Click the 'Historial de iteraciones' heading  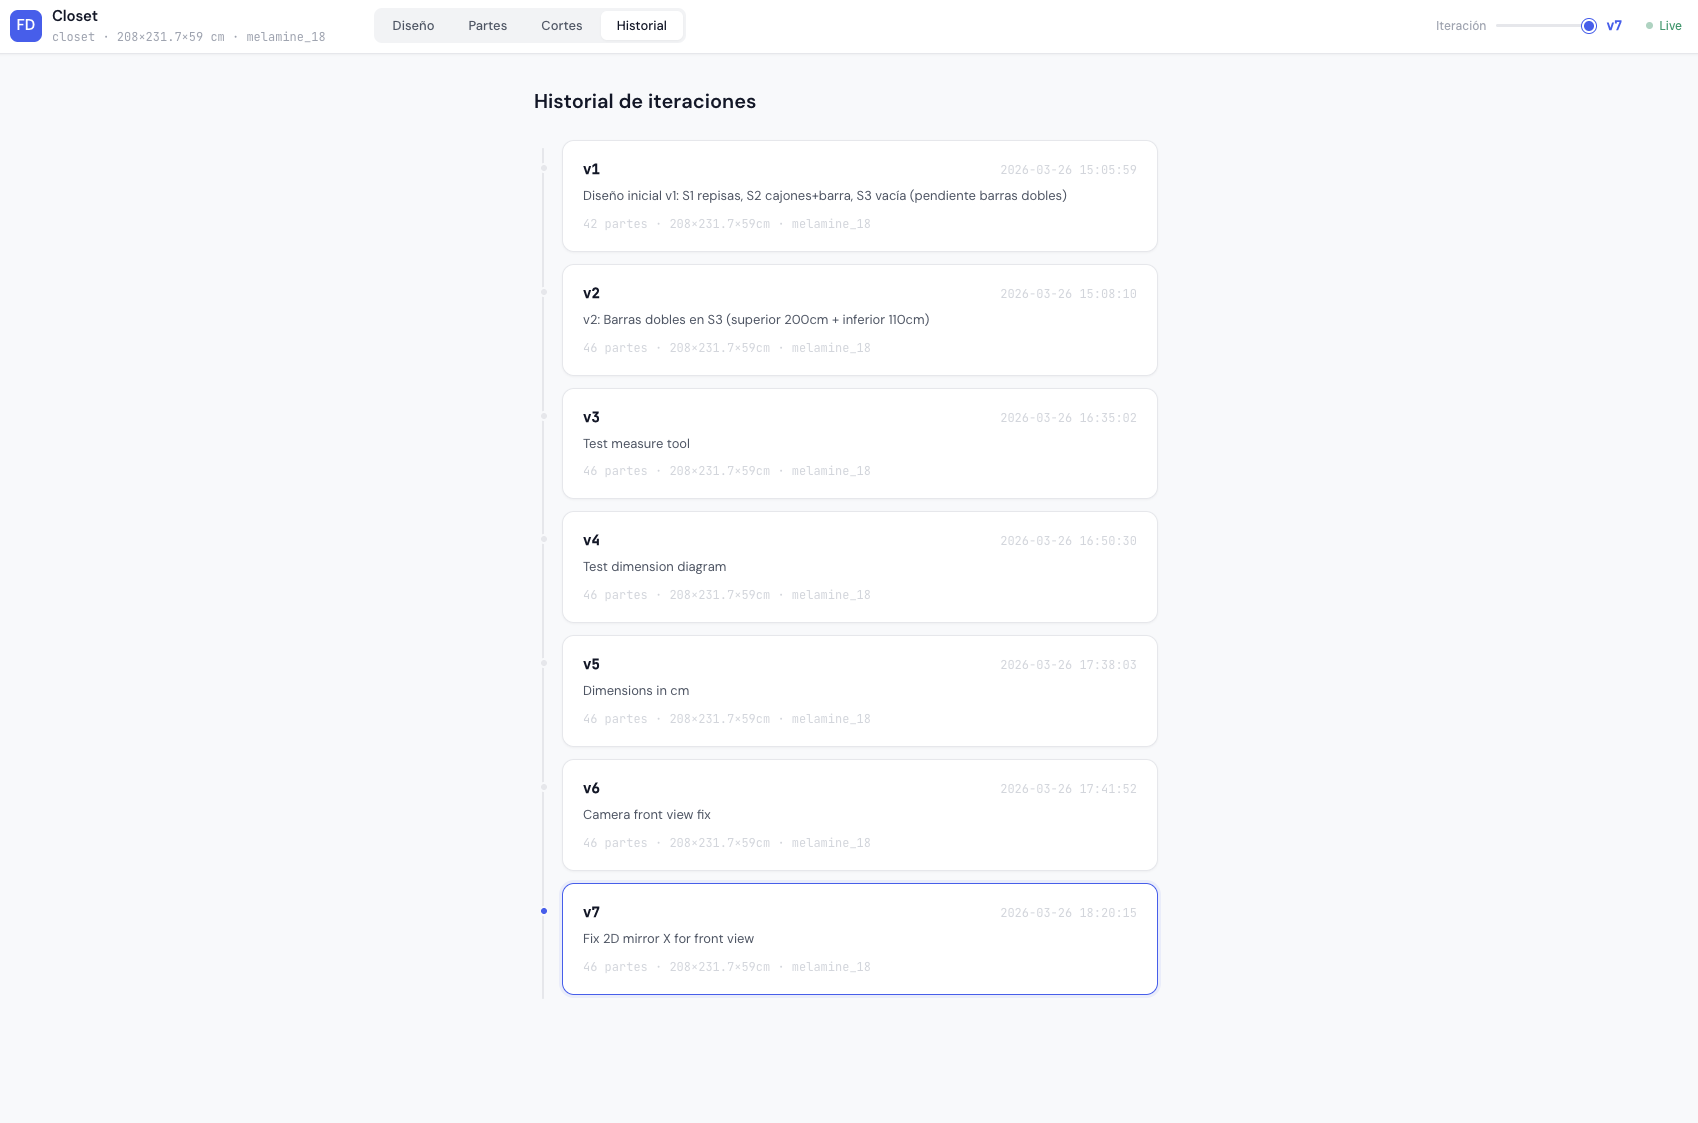click(x=645, y=101)
